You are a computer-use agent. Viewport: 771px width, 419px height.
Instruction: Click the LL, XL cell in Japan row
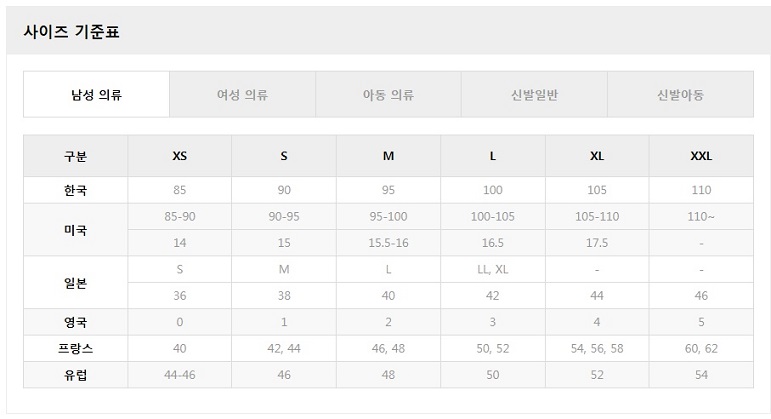coord(493,270)
